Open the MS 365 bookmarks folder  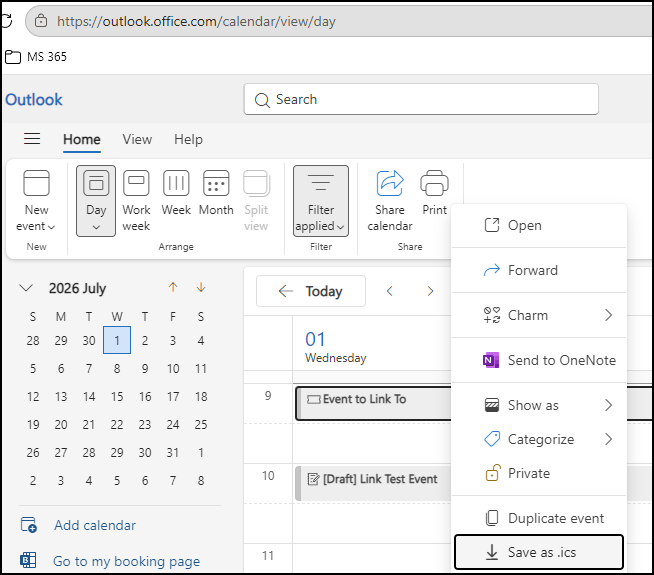[x=36, y=57]
